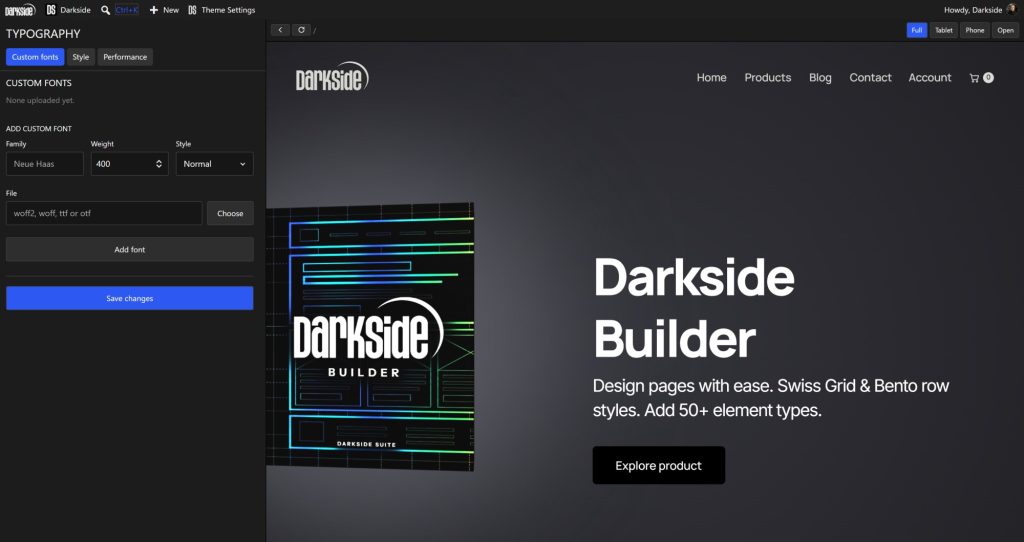Click the Ctrl+K search shortcut
Viewport: 1024px width, 542px height.
pos(127,10)
